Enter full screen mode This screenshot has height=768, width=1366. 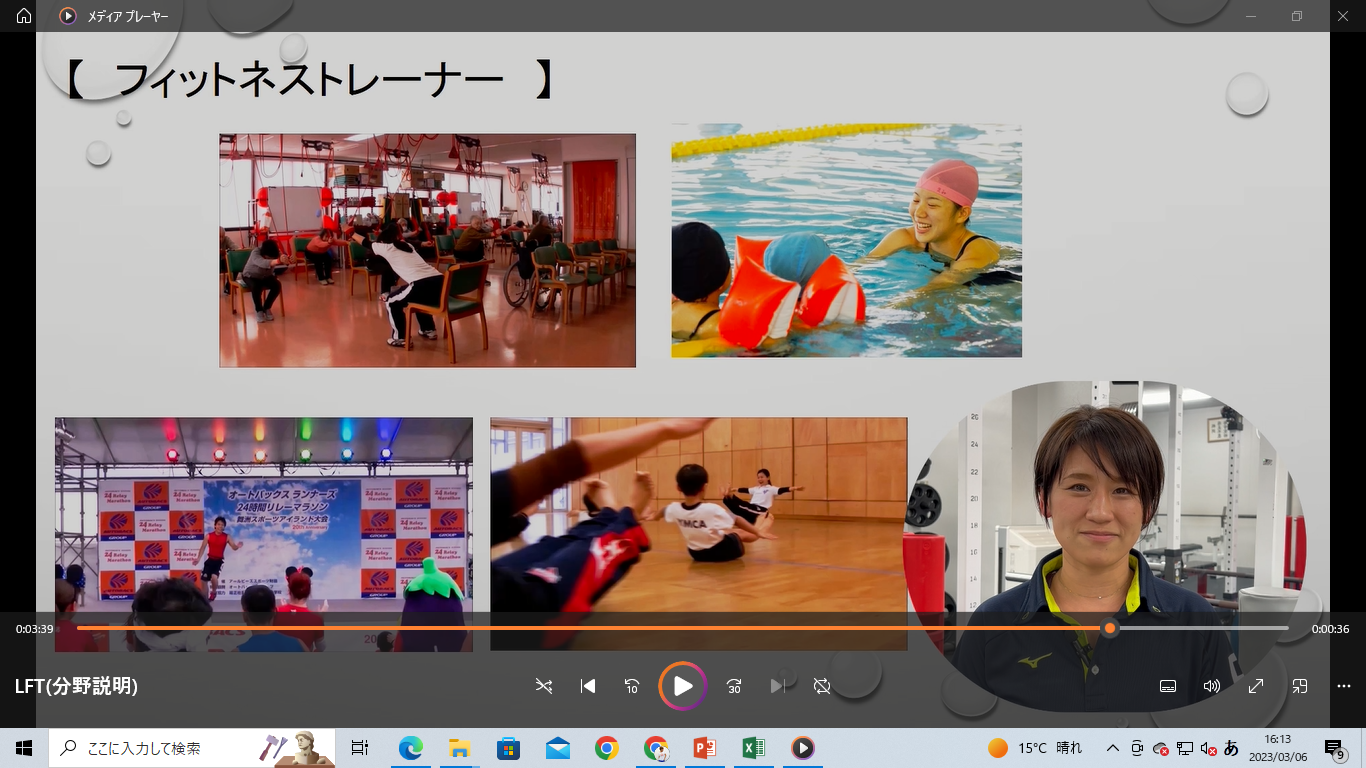click(1256, 686)
